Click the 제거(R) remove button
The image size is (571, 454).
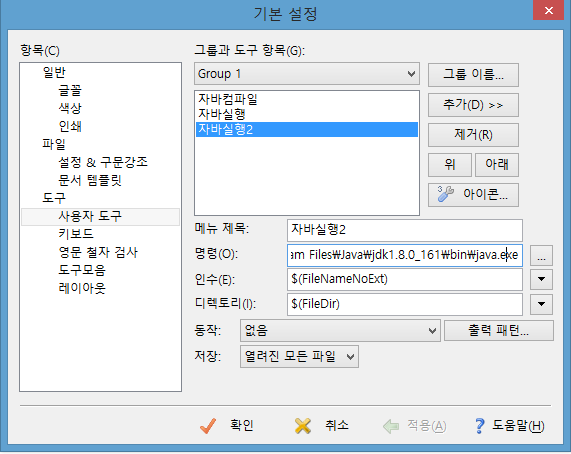pyautogui.click(x=473, y=135)
